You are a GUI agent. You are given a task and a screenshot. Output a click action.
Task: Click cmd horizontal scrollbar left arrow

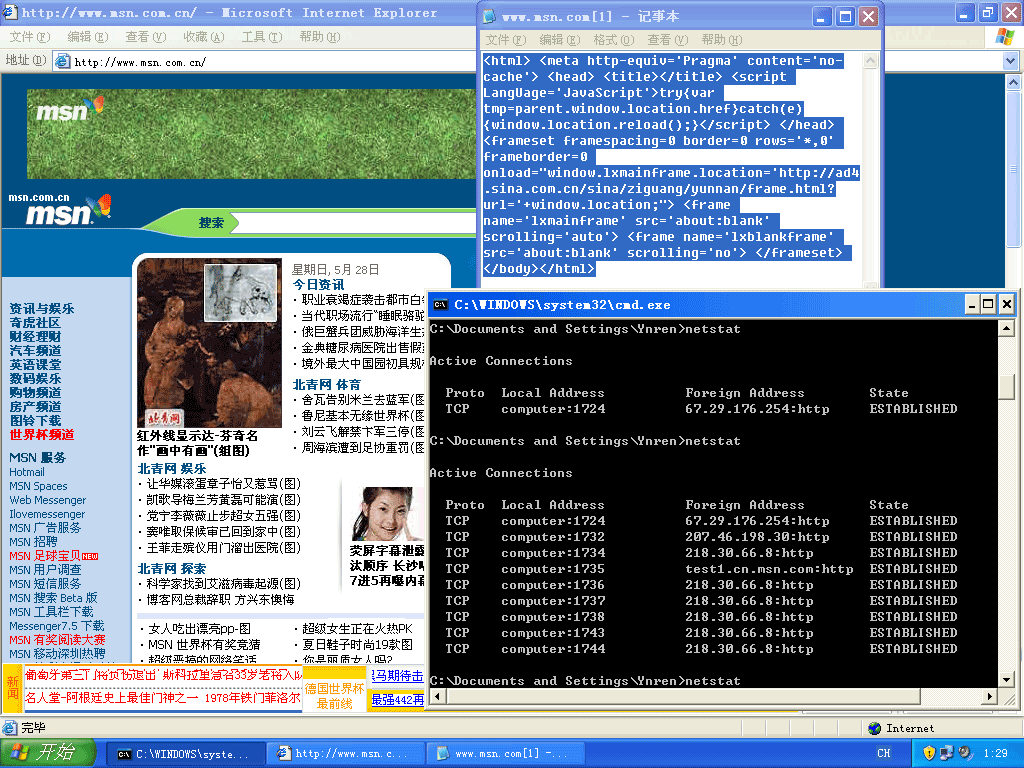tap(437, 697)
